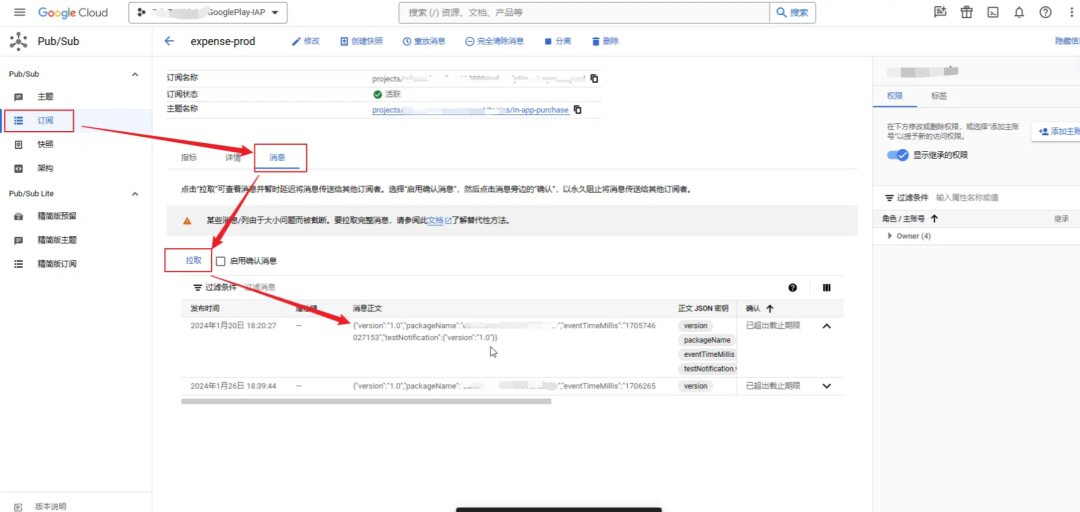Click the 搜索 search button
The width and height of the screenshot is (1080, 512).
[x=793, y=12]
